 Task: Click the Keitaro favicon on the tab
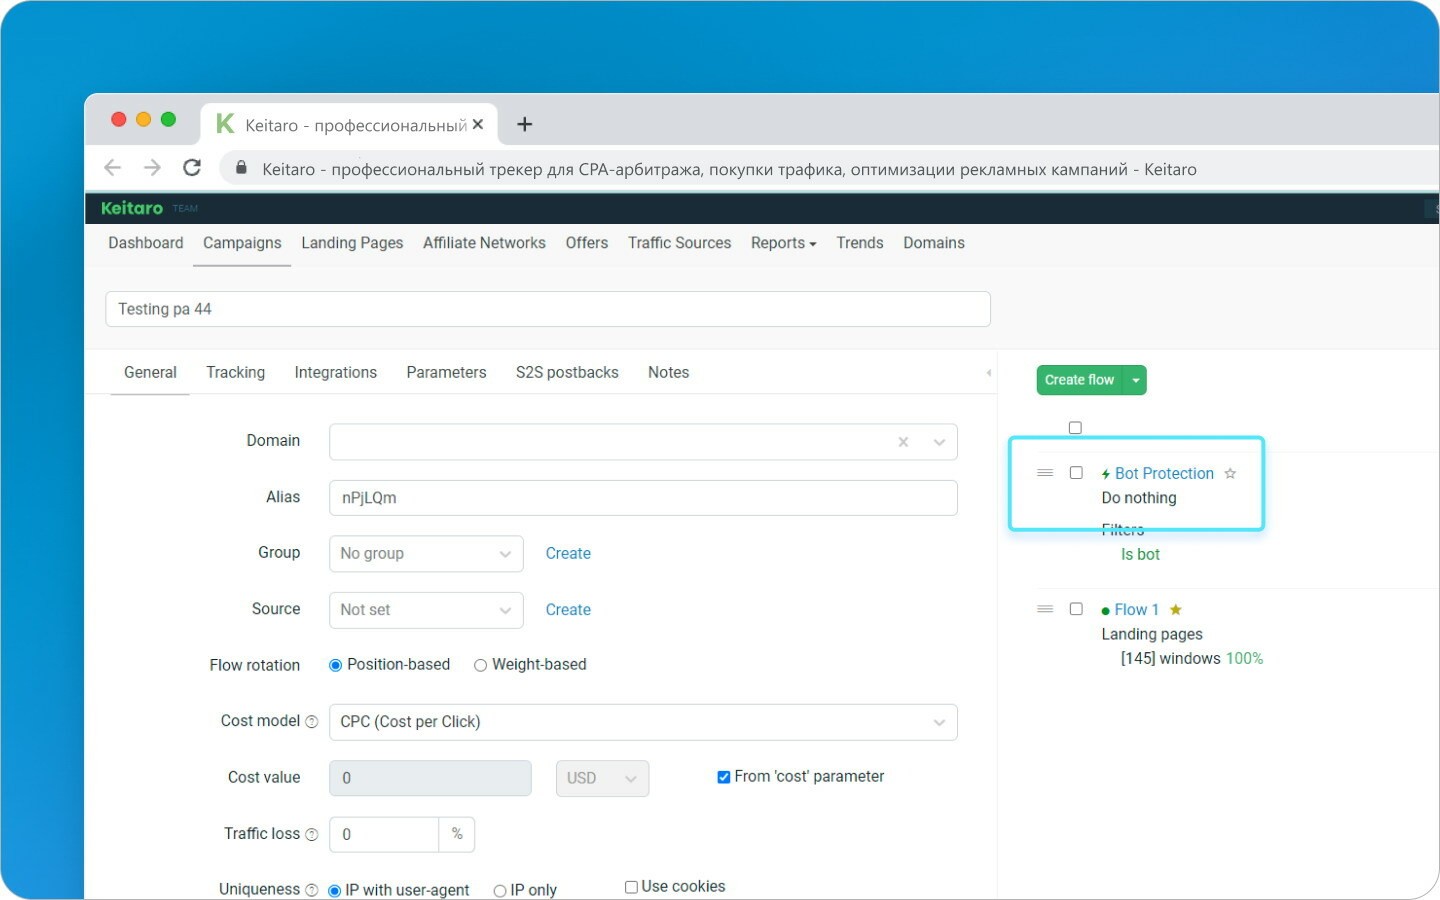click(225, 124)
